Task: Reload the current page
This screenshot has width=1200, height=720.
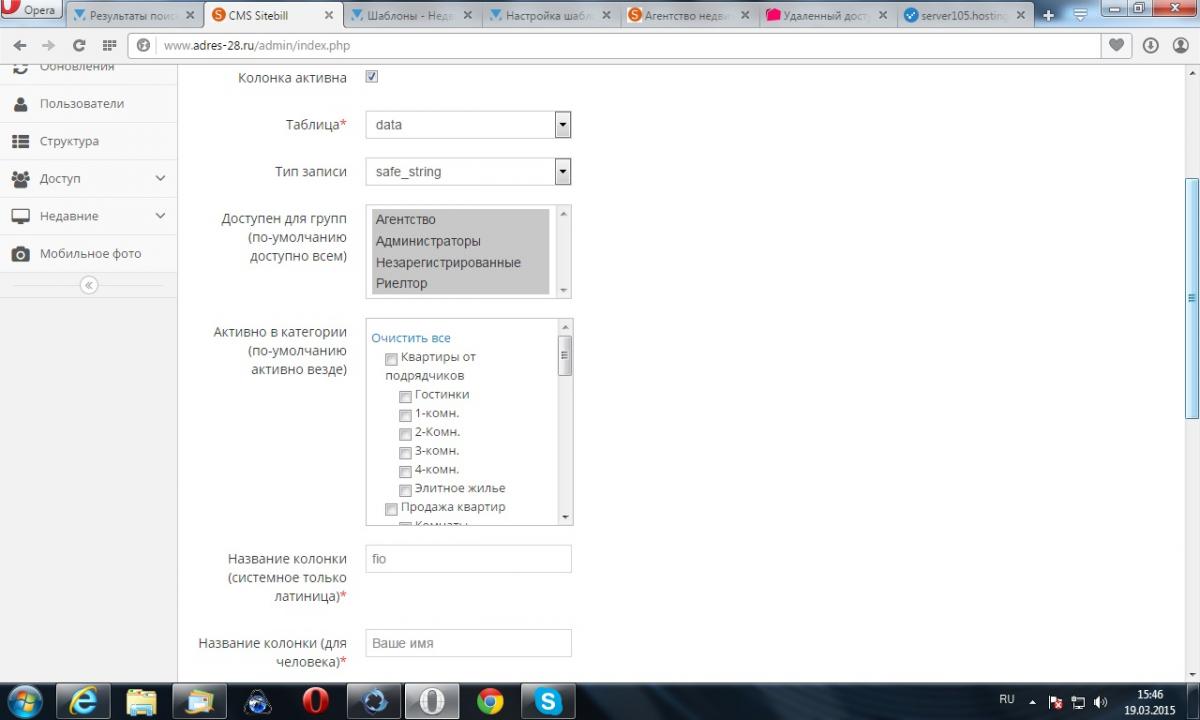Action: (79, 46)
